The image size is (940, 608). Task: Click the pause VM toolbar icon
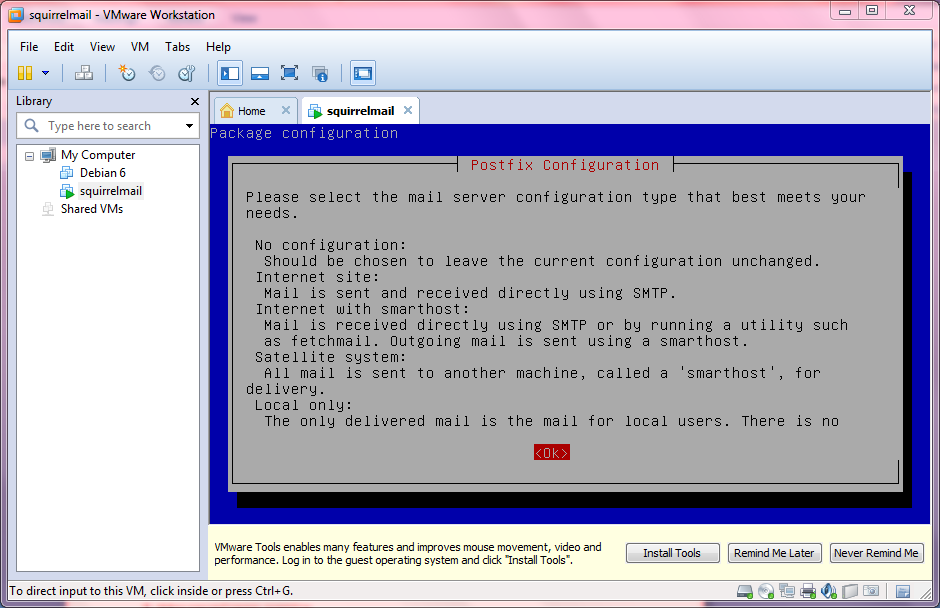point(25,73)
